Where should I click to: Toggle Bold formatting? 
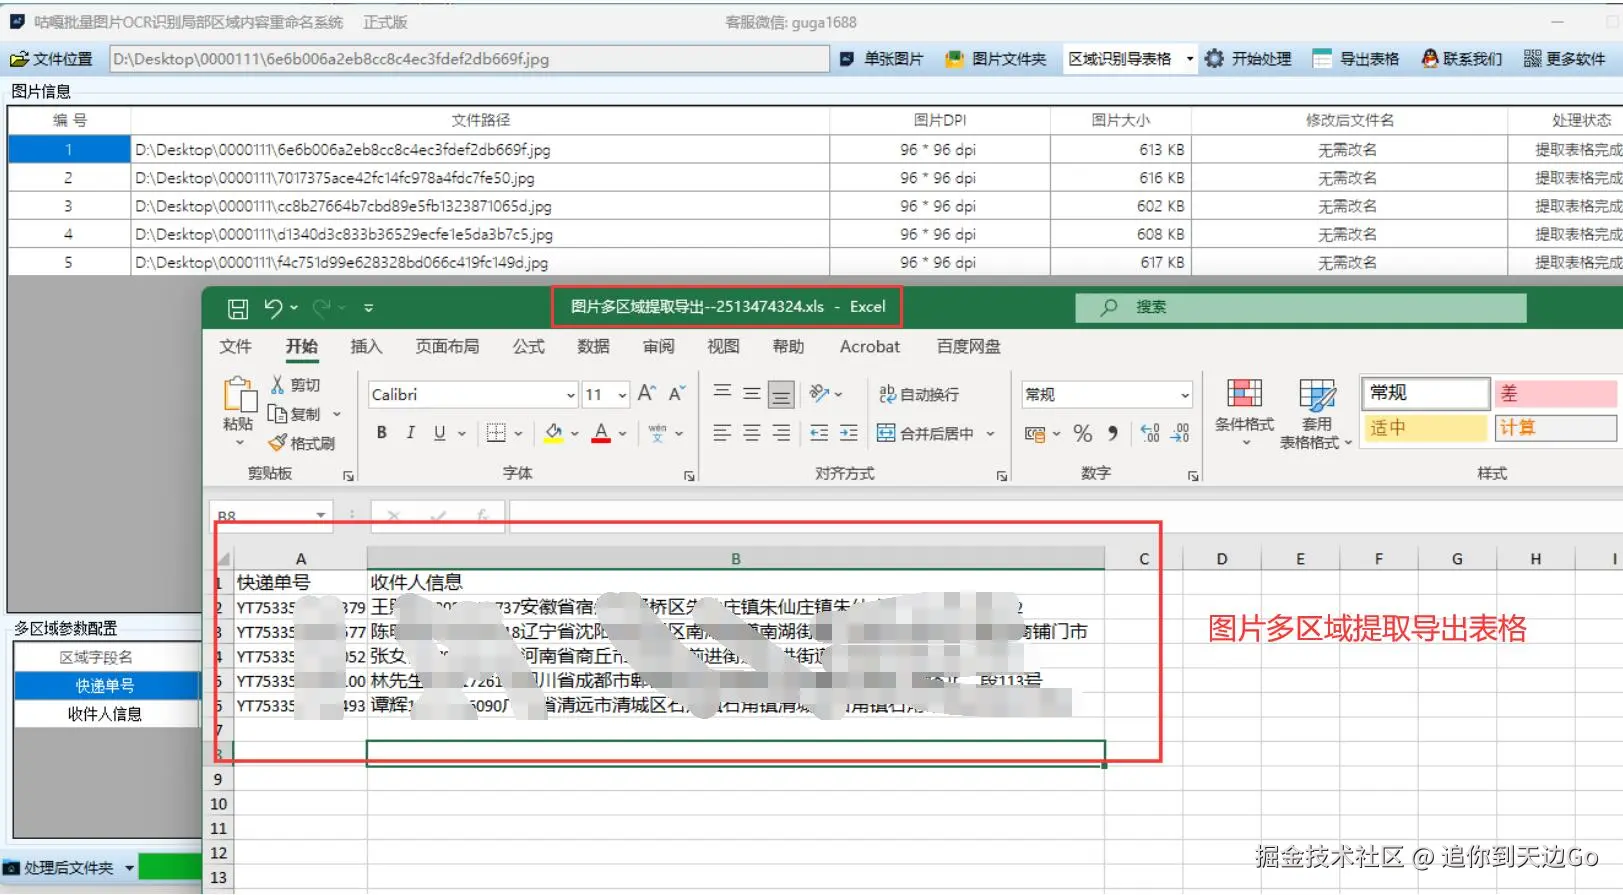[x=382, y=433]
